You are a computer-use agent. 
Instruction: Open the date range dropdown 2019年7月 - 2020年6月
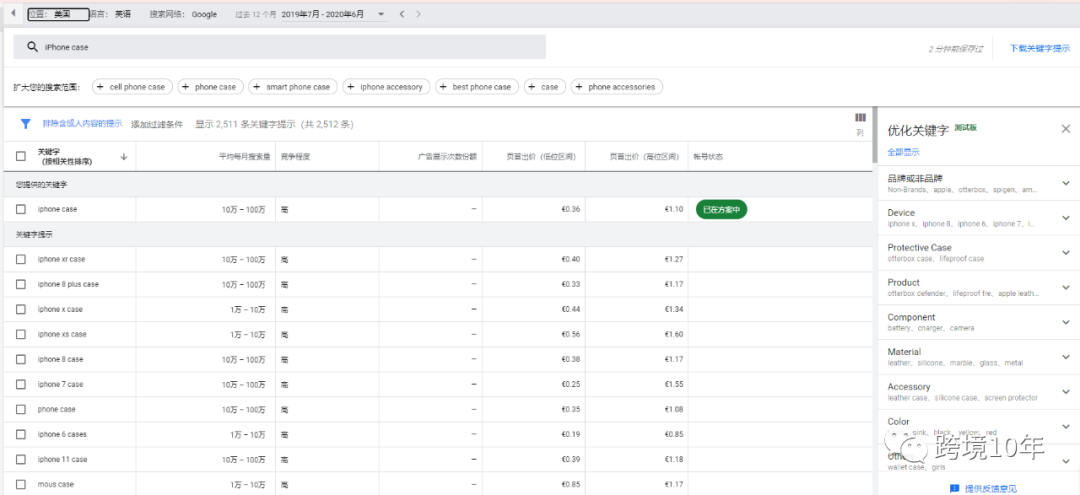click(x=334, y=14)
